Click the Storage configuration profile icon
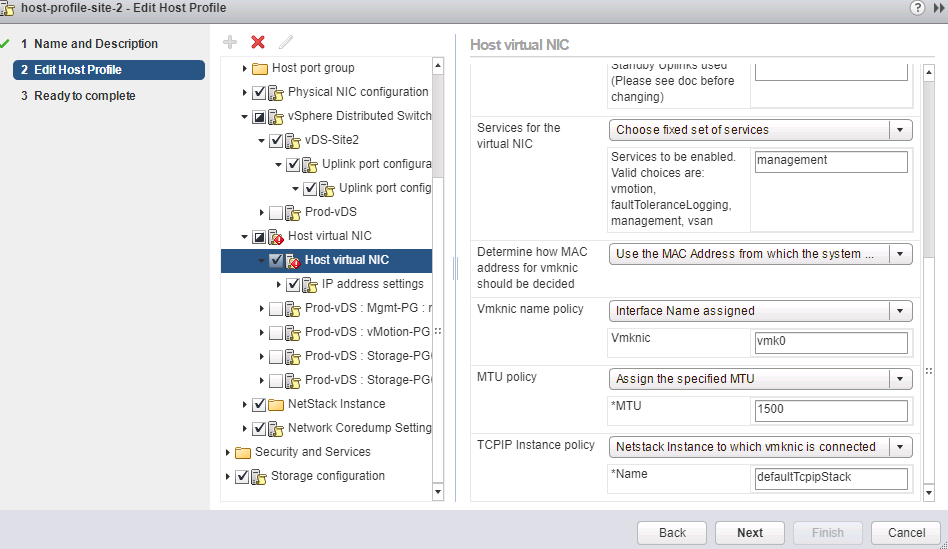The image size is (948, 549). click(259, 477)
